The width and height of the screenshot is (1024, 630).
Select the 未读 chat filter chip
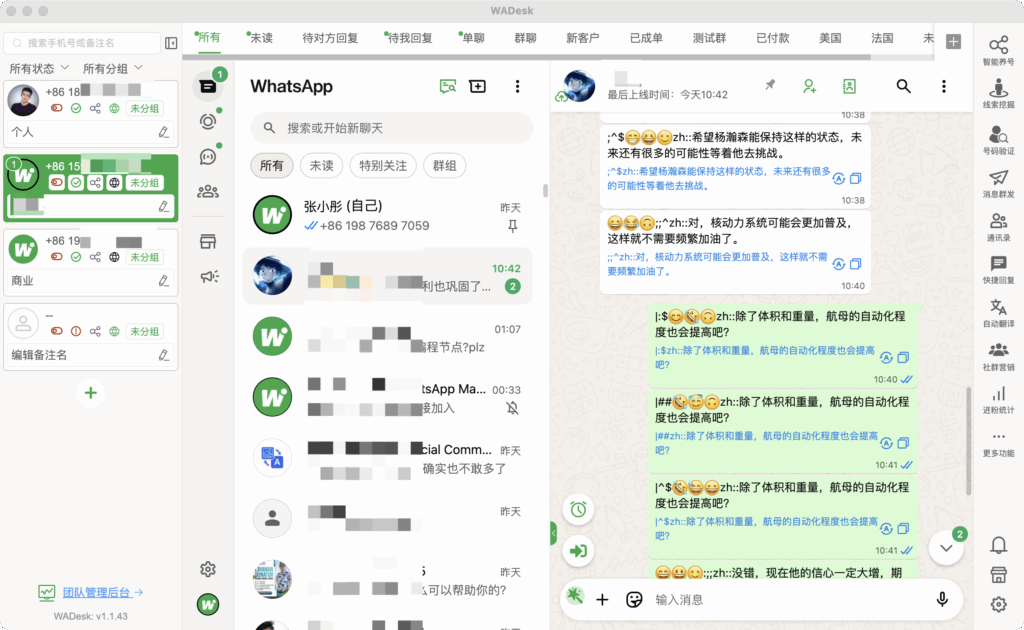(321, 166)
